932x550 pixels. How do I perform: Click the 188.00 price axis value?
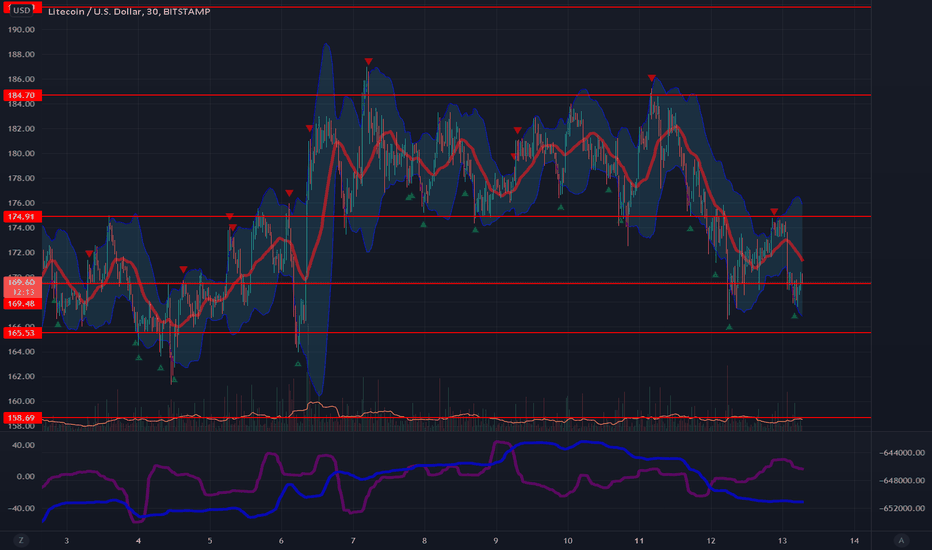(21, 54)
